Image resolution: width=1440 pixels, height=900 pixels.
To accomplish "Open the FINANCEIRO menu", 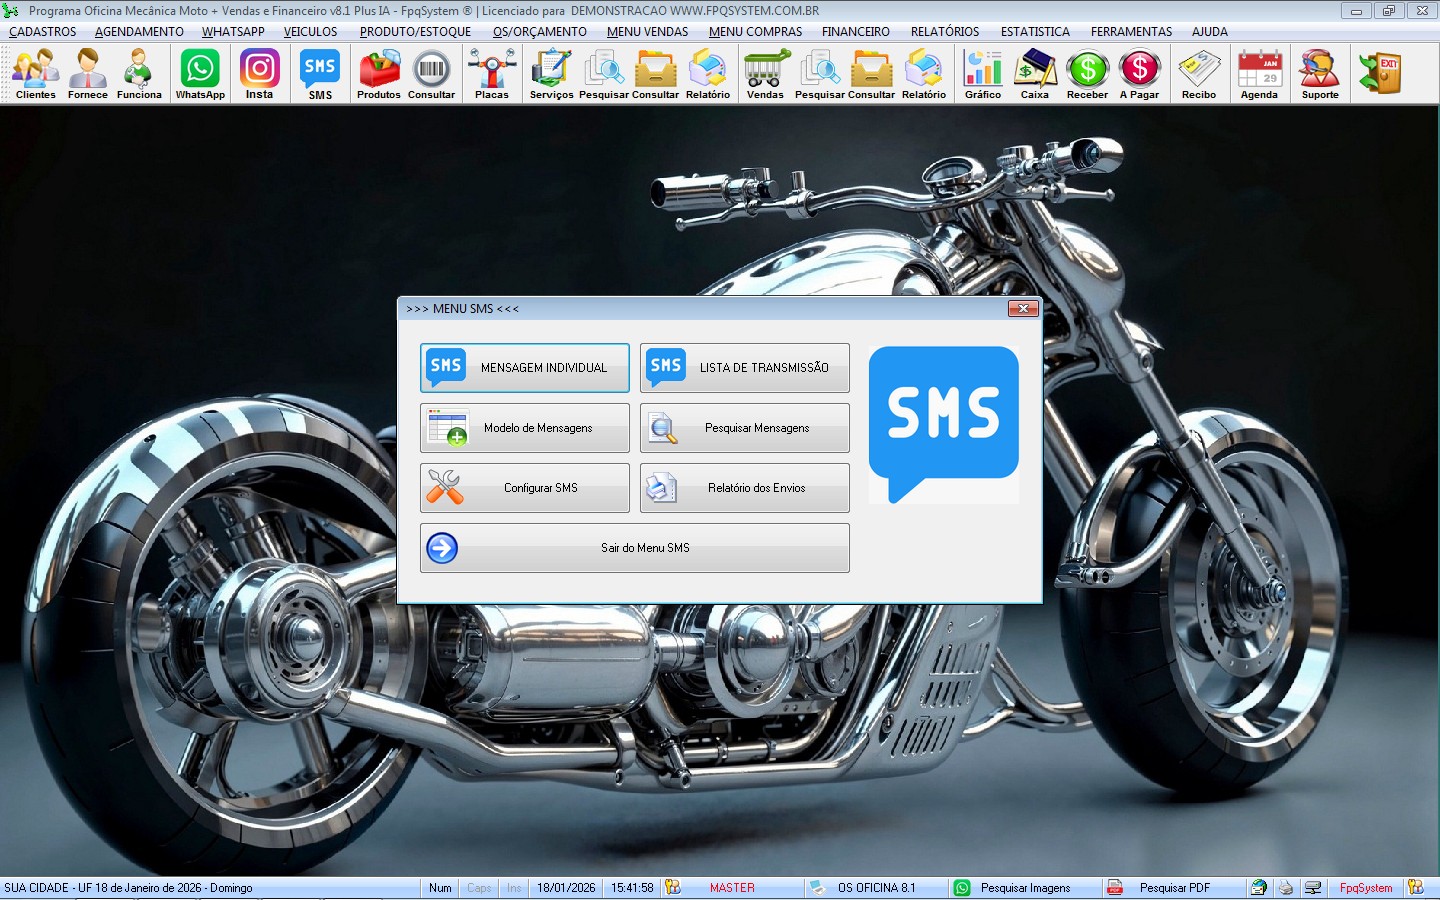I will tap(855, 32).
